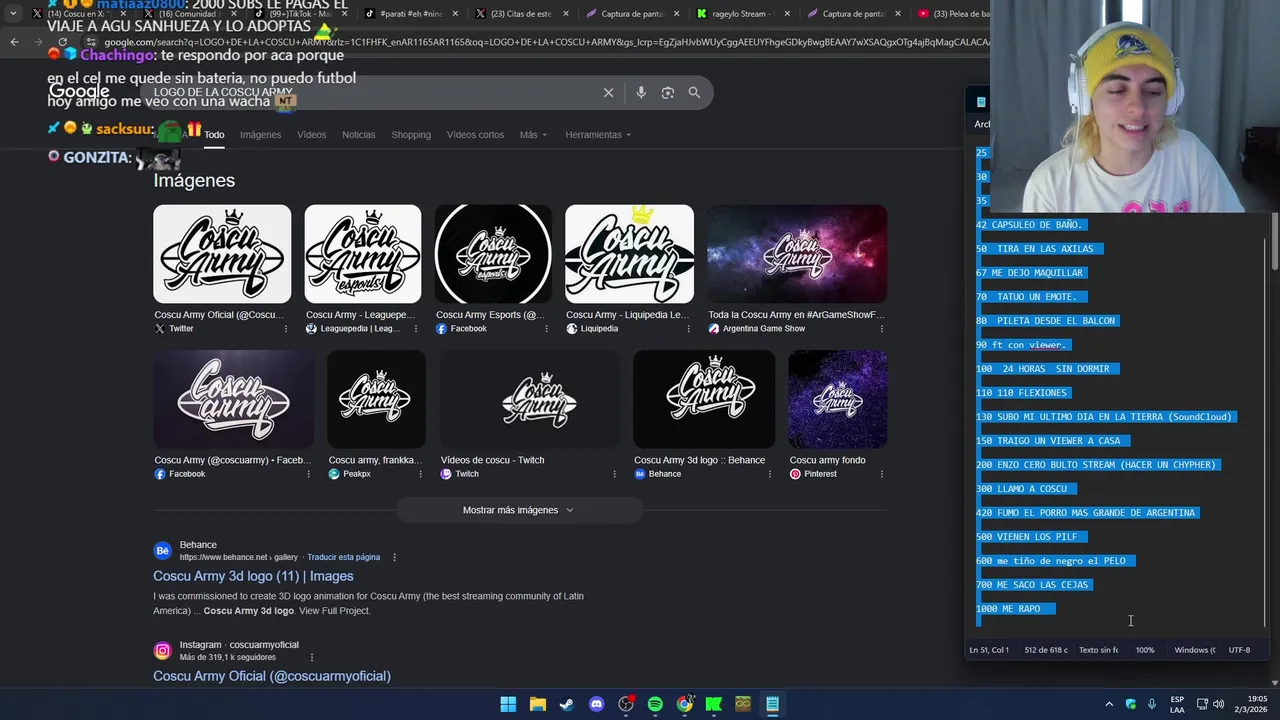Click line '300 LLAMO A COSCU' in Notepad
Screen dimensions: 1280x720
coord(1021,489)
